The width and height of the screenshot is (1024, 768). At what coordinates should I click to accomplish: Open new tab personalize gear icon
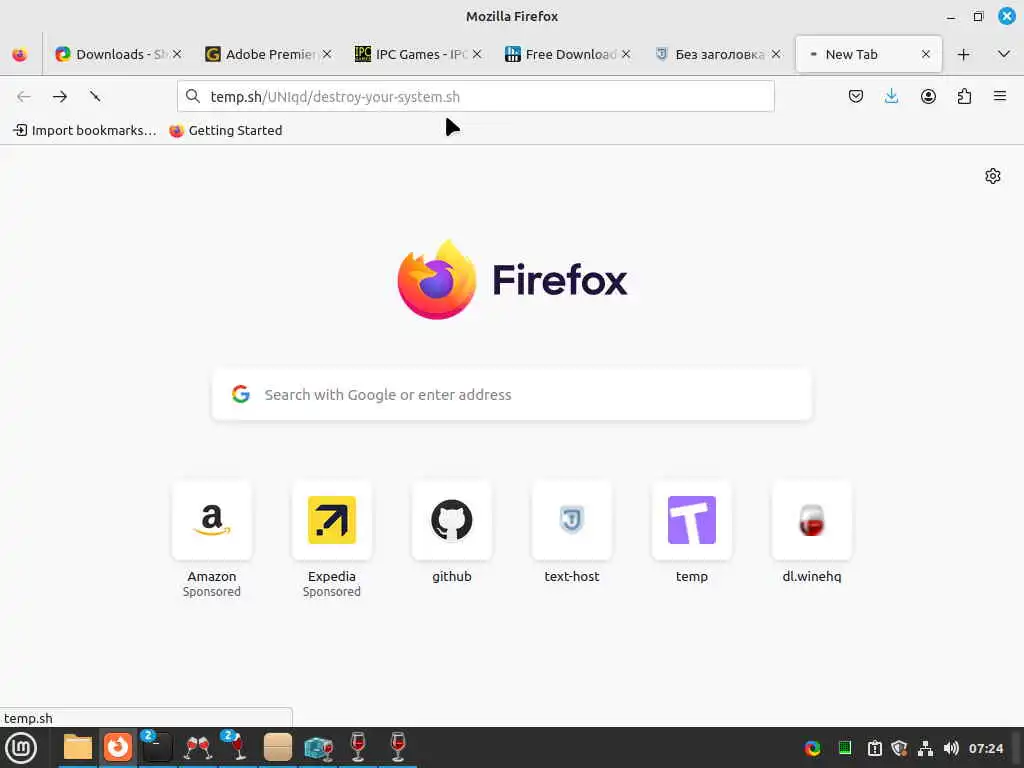[x=993, y=176]
